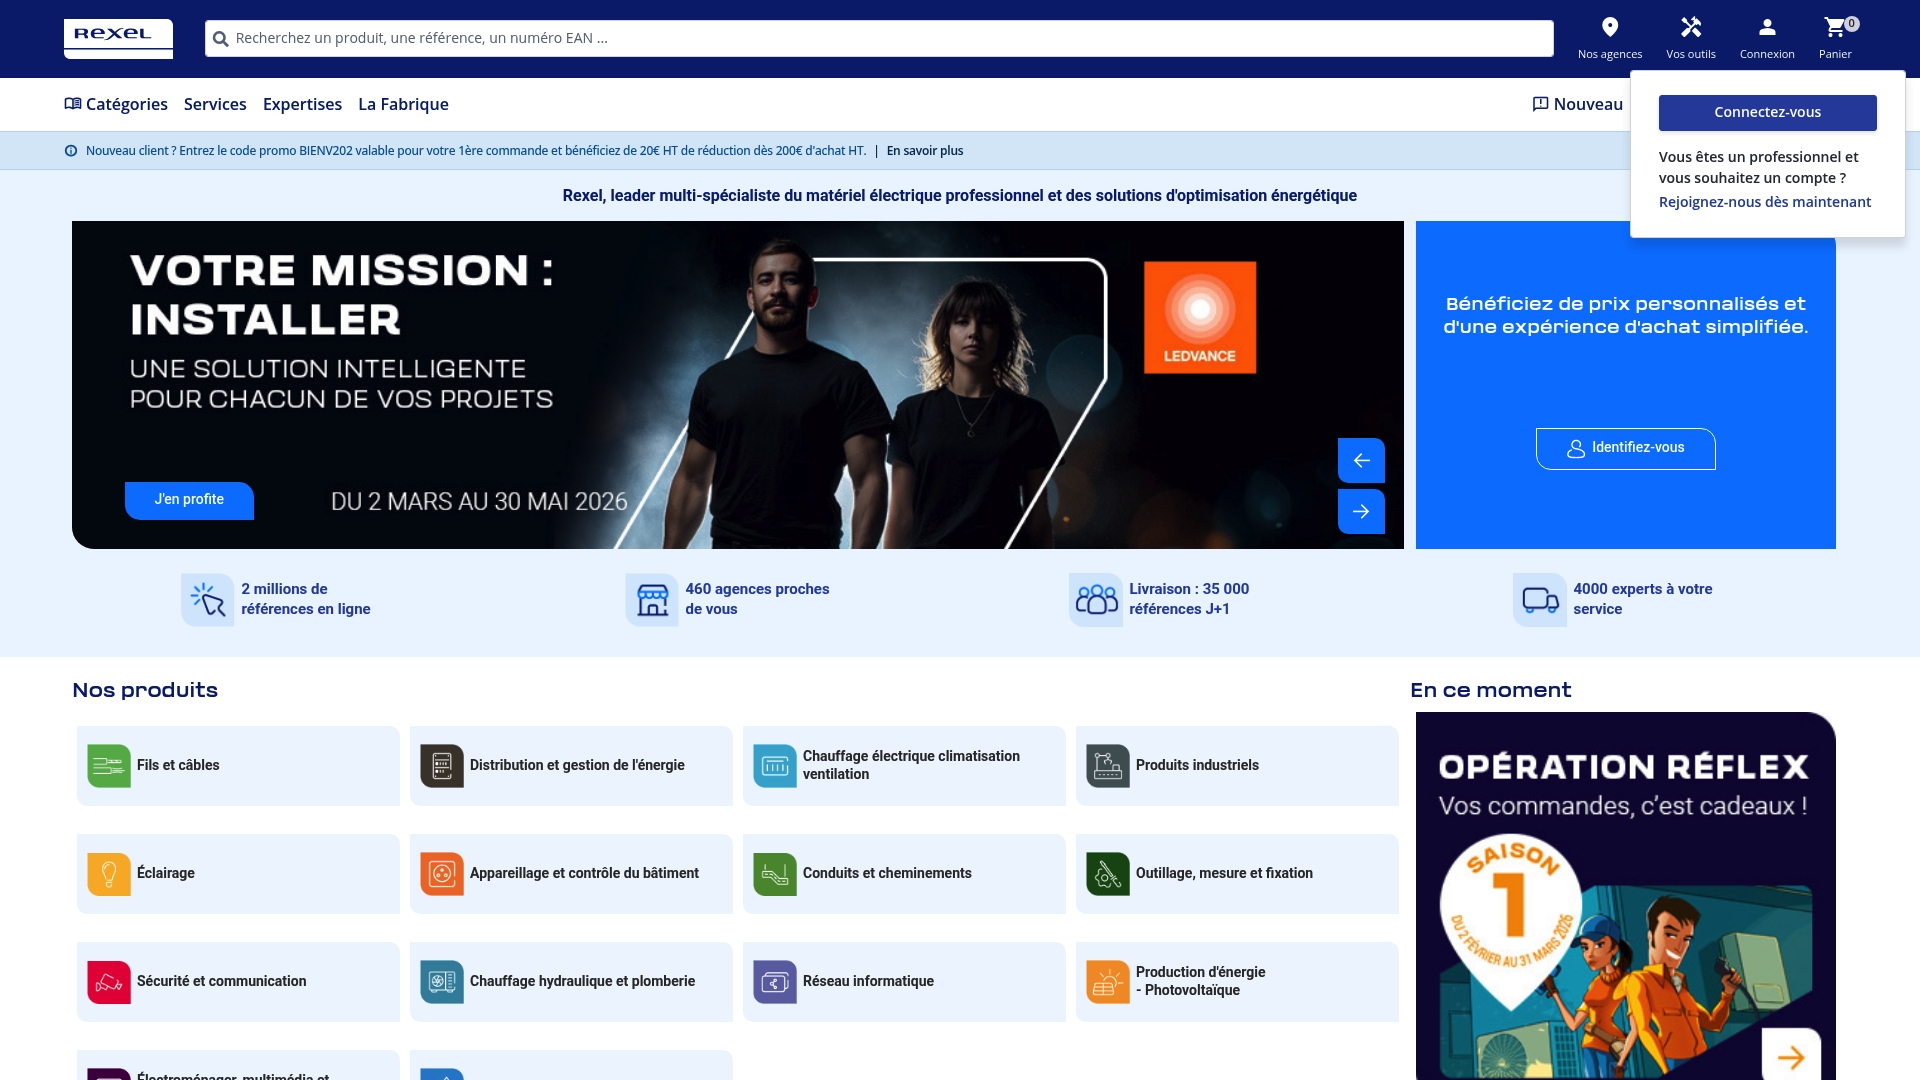Open Éclairage category
The height and width of the screenshot is (1080, 1920).
238,874
